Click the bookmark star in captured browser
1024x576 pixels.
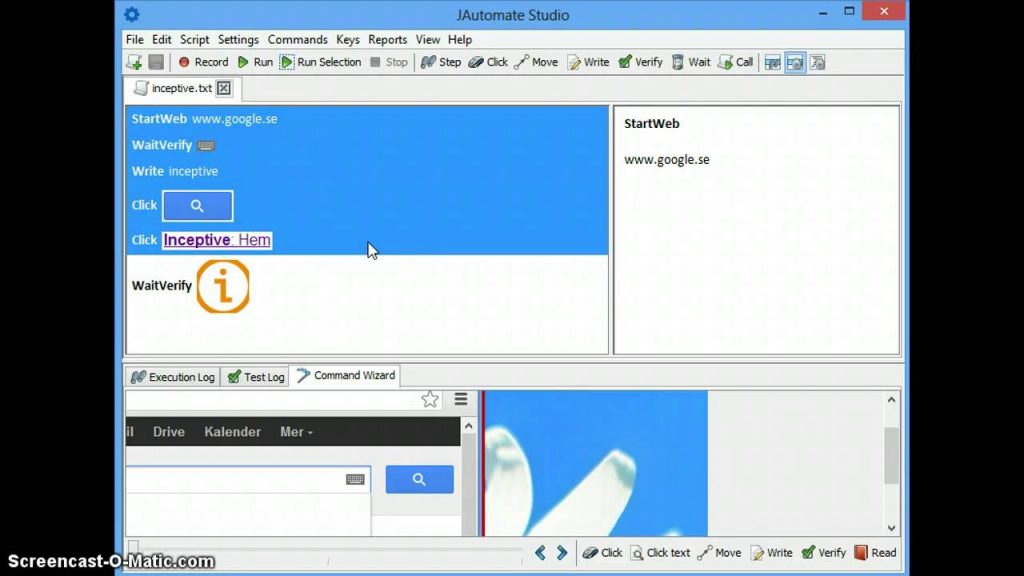(430, 399)
